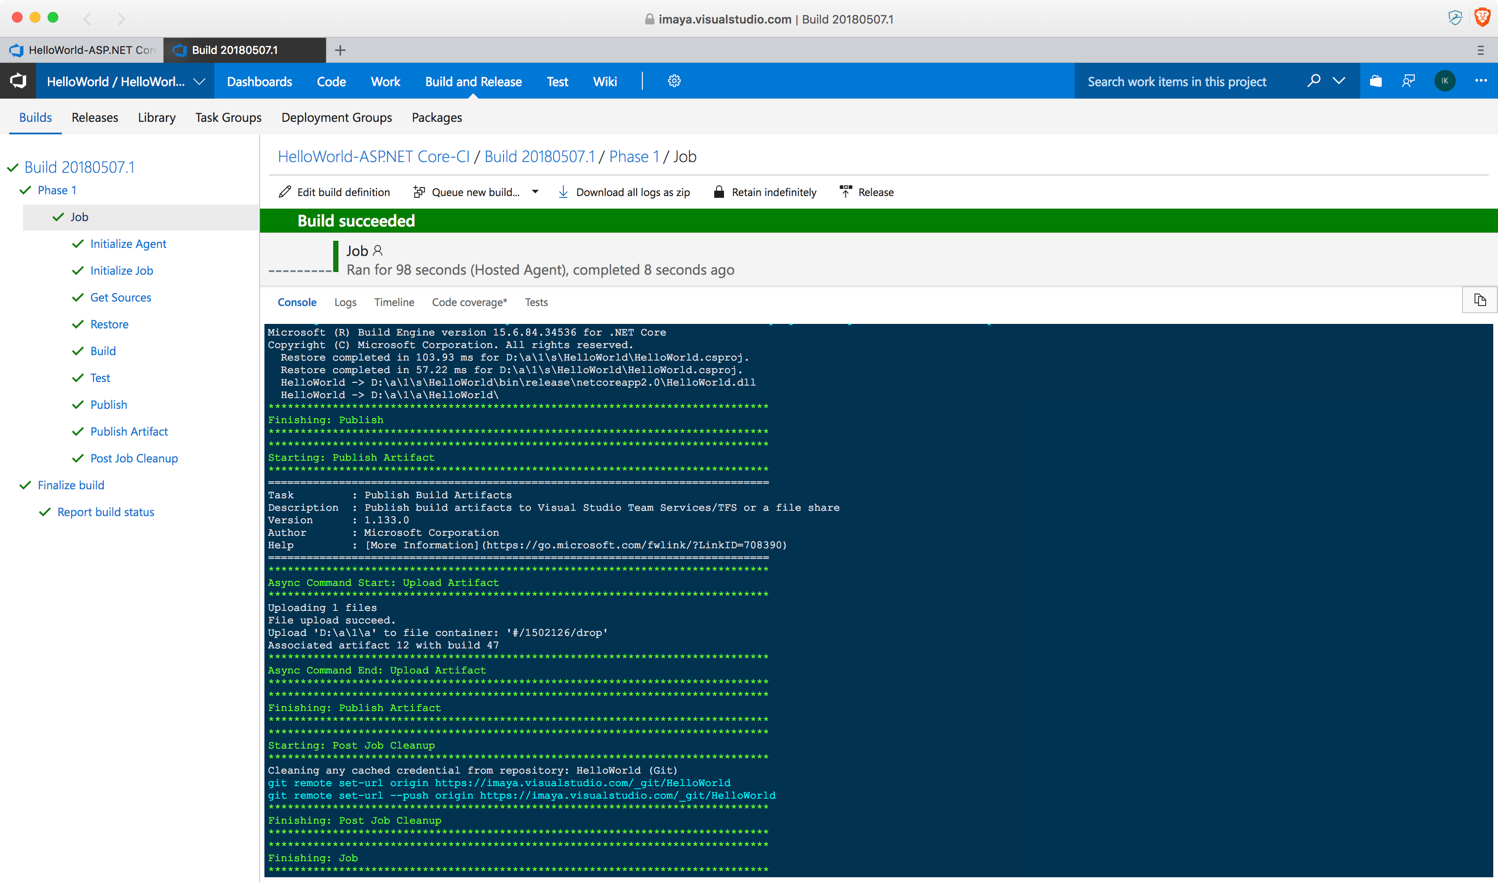Viewport: 1498px width, 882px height.
Task: Open the Phase 1 breadcrumb link
Action: coord(634,156)
